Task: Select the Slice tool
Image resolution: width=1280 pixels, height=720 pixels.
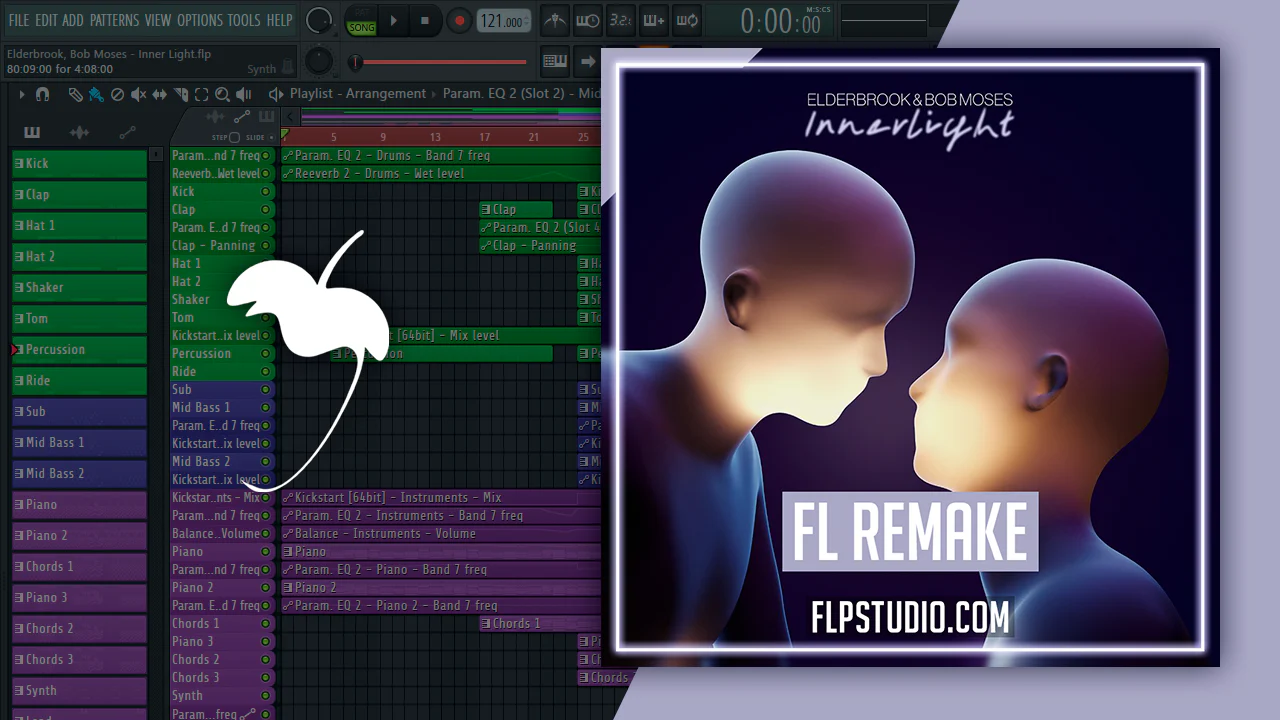Action: 181,94
